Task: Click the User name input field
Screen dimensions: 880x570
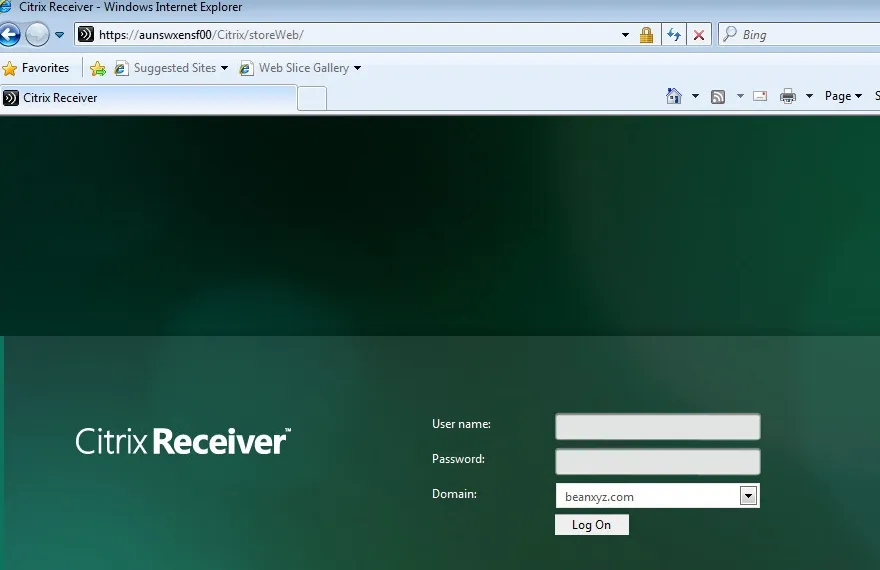Action: [658, 427]
